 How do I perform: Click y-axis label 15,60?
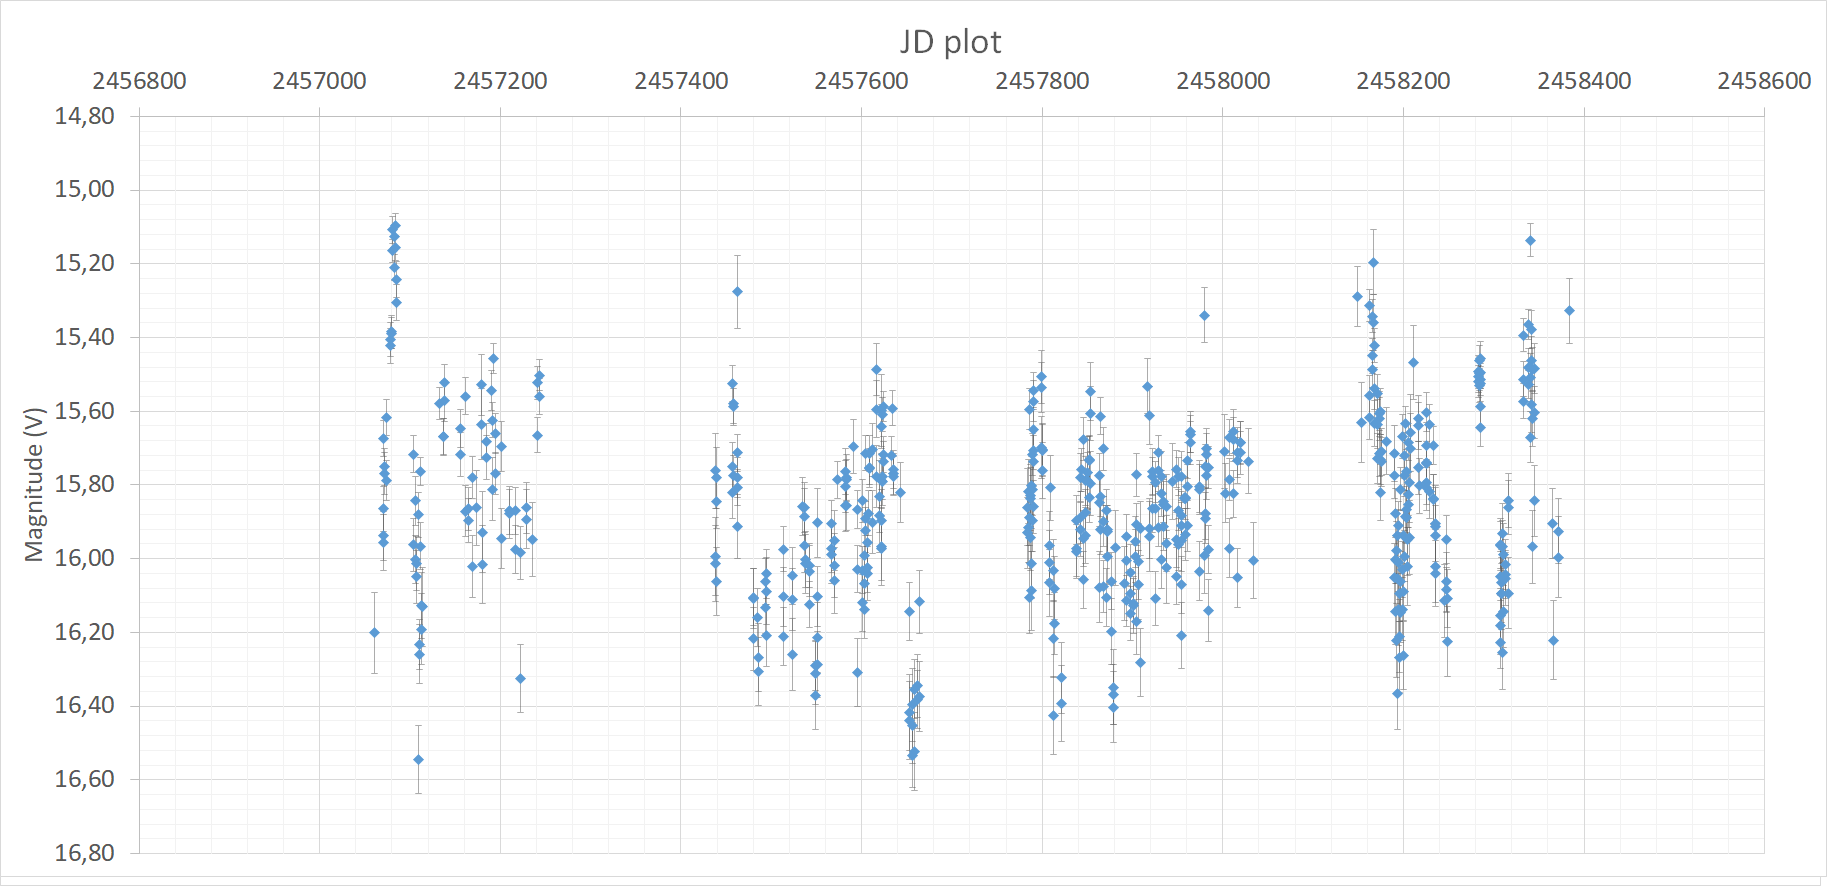85,411
